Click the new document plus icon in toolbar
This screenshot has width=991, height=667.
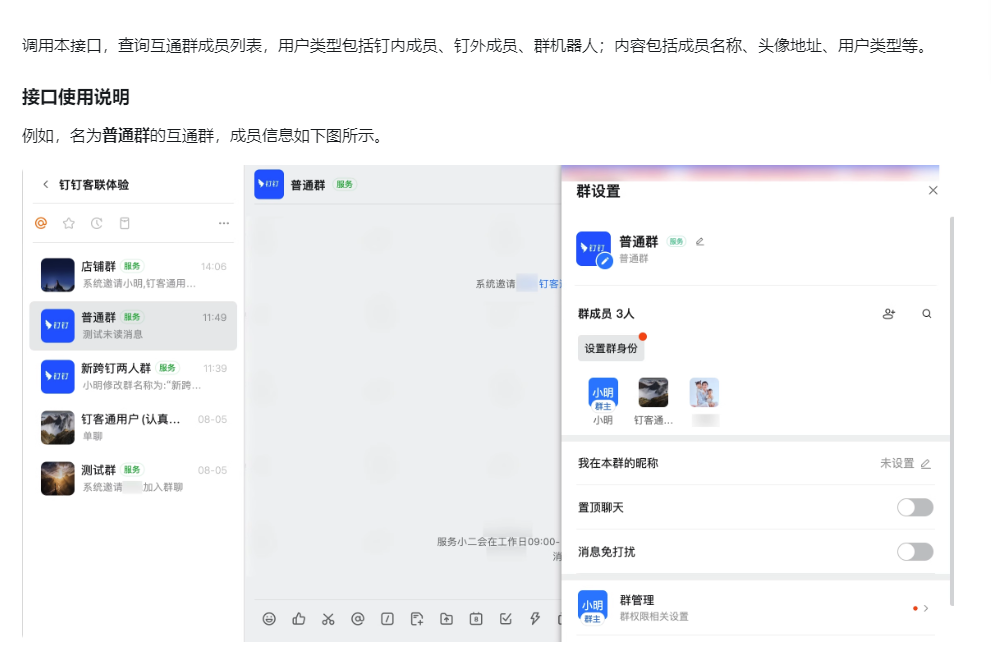click(416, 619)
